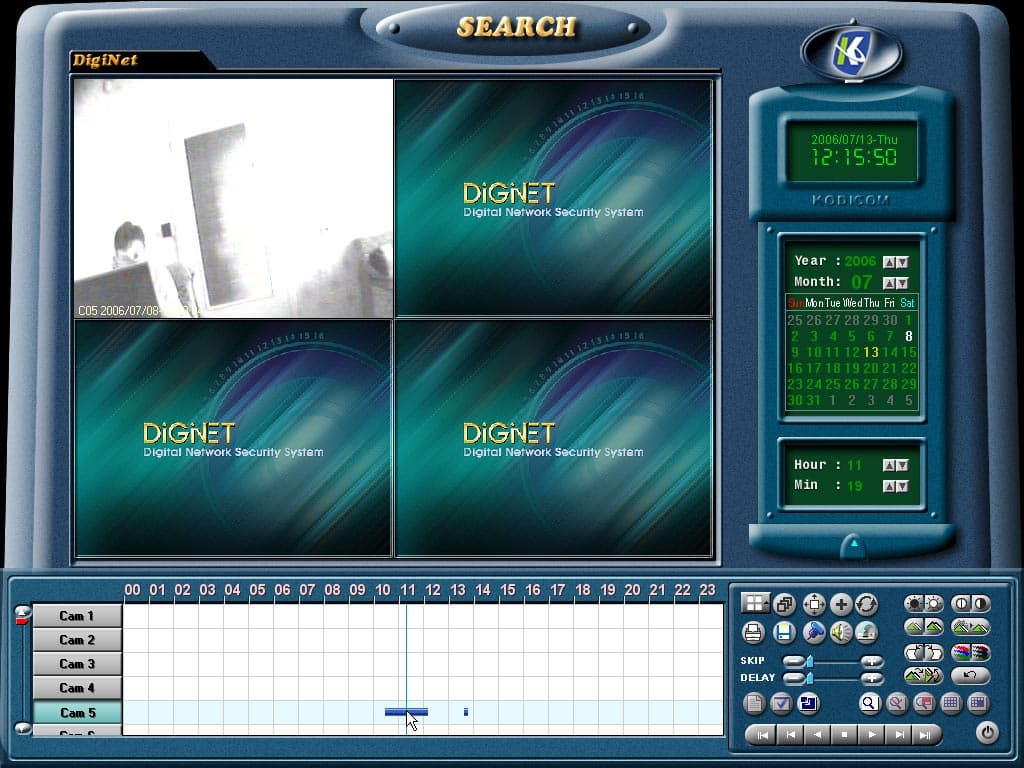The image size is (1024, 768).
Task: Save the snapshot using the floppy disk icon
Action: tap(784, 632)
